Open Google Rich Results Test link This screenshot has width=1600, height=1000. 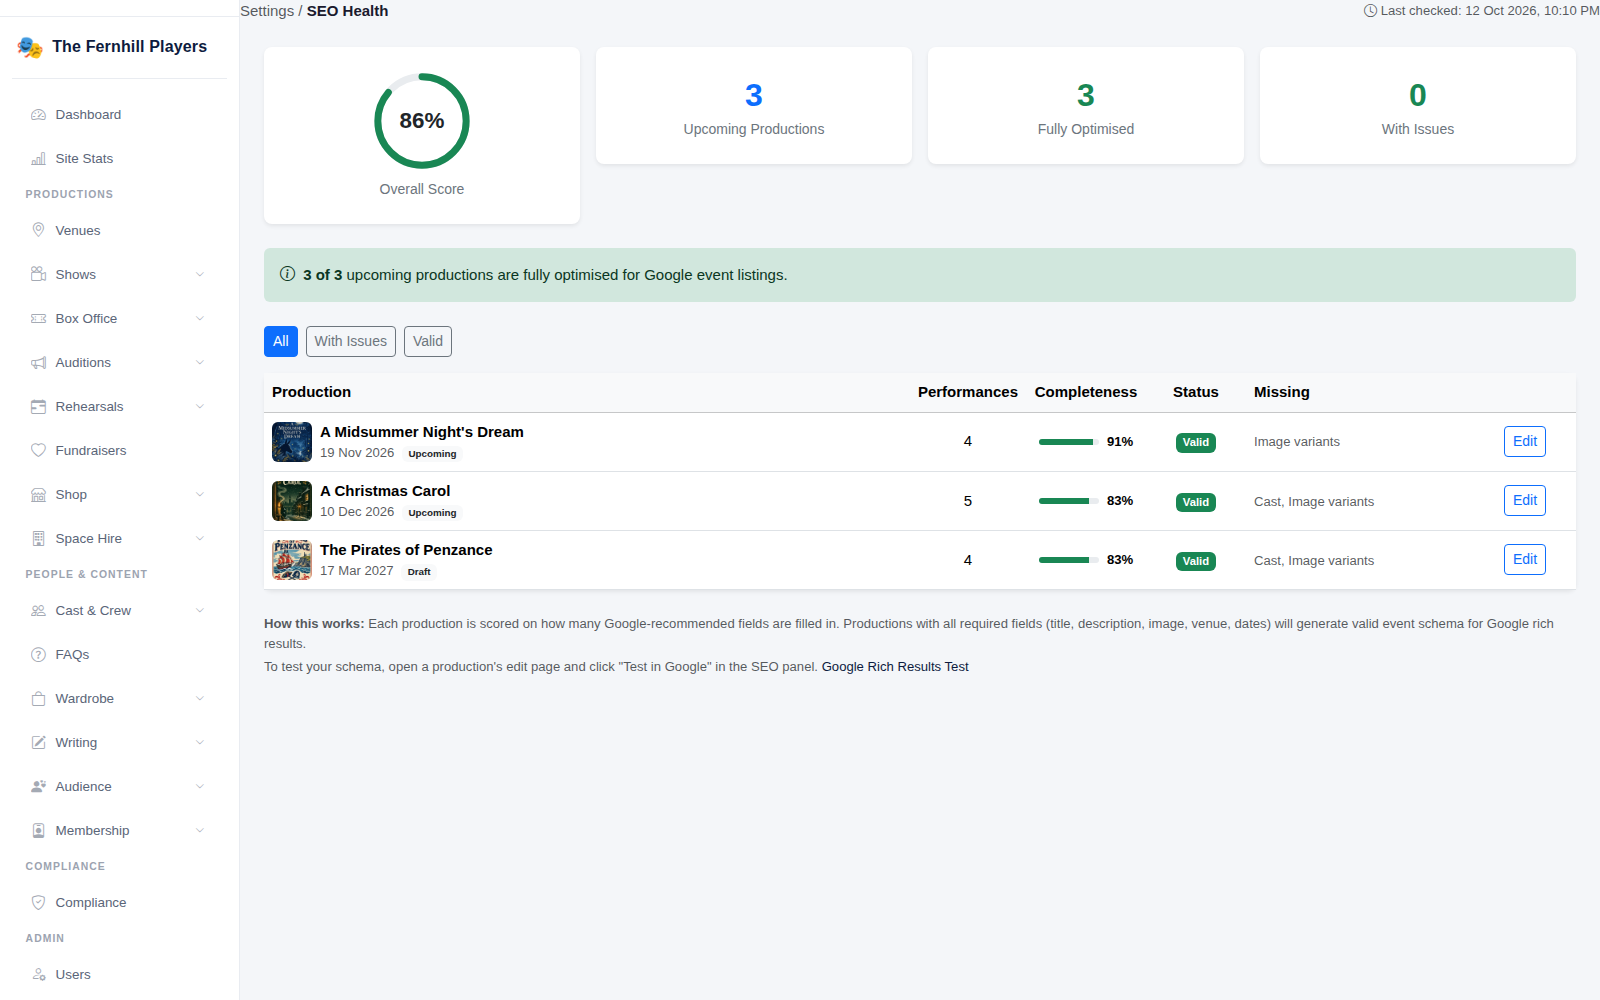(x=895, y=667)
